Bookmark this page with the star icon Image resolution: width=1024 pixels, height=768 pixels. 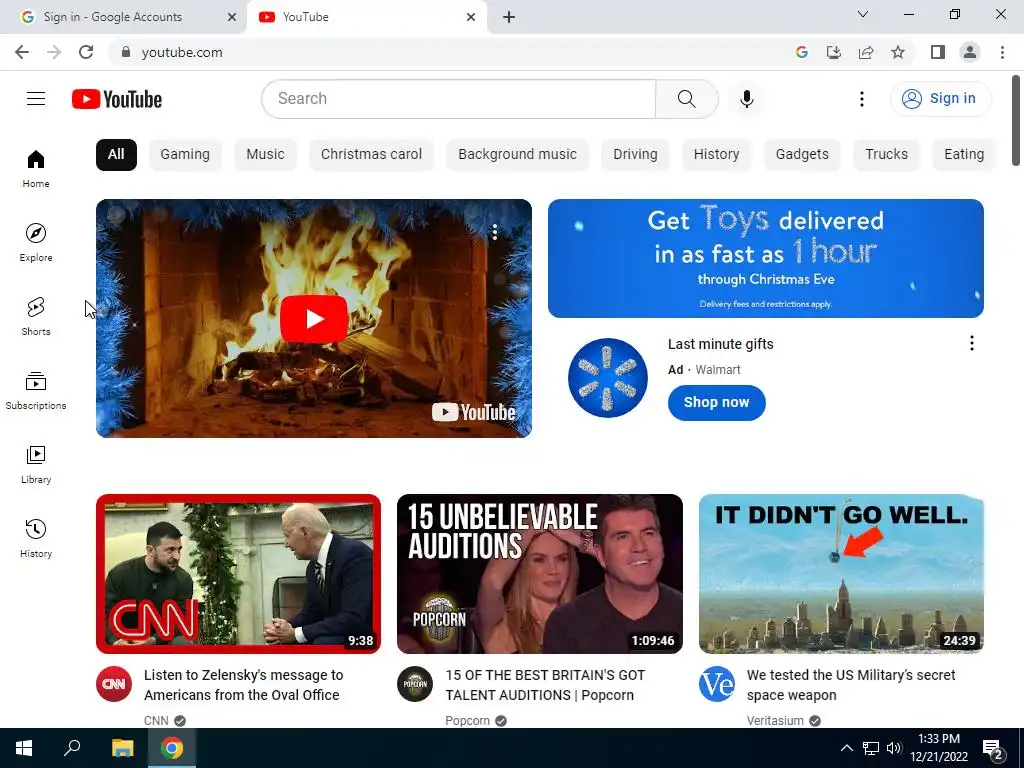click(898, 52)
